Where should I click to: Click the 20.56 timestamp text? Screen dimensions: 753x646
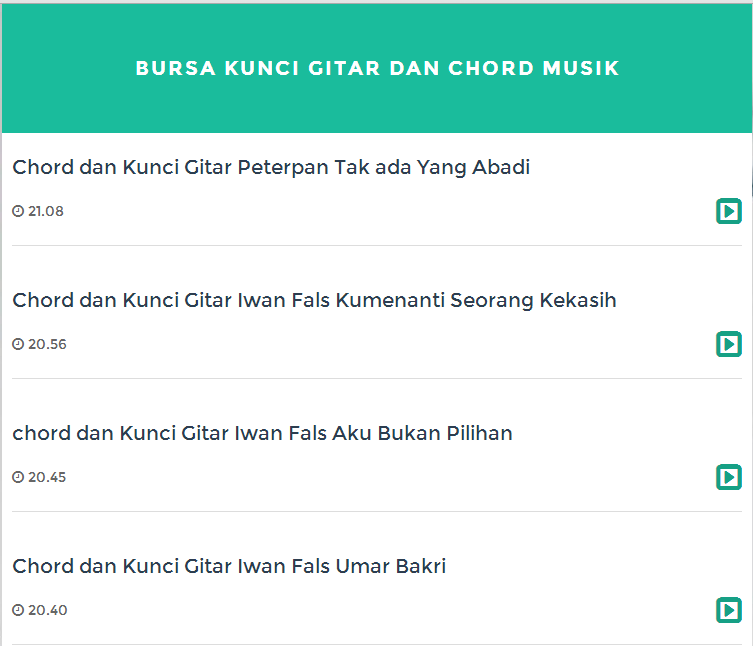click(x=47, y=344)
